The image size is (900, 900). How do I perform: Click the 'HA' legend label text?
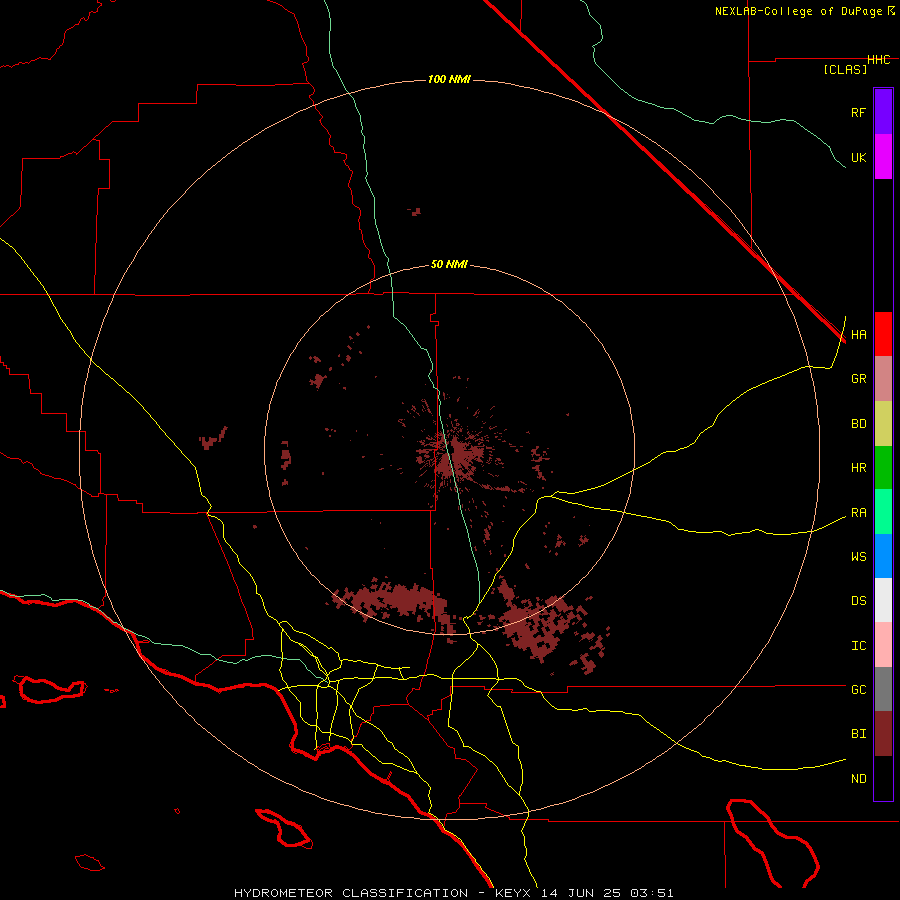[858, 335]
